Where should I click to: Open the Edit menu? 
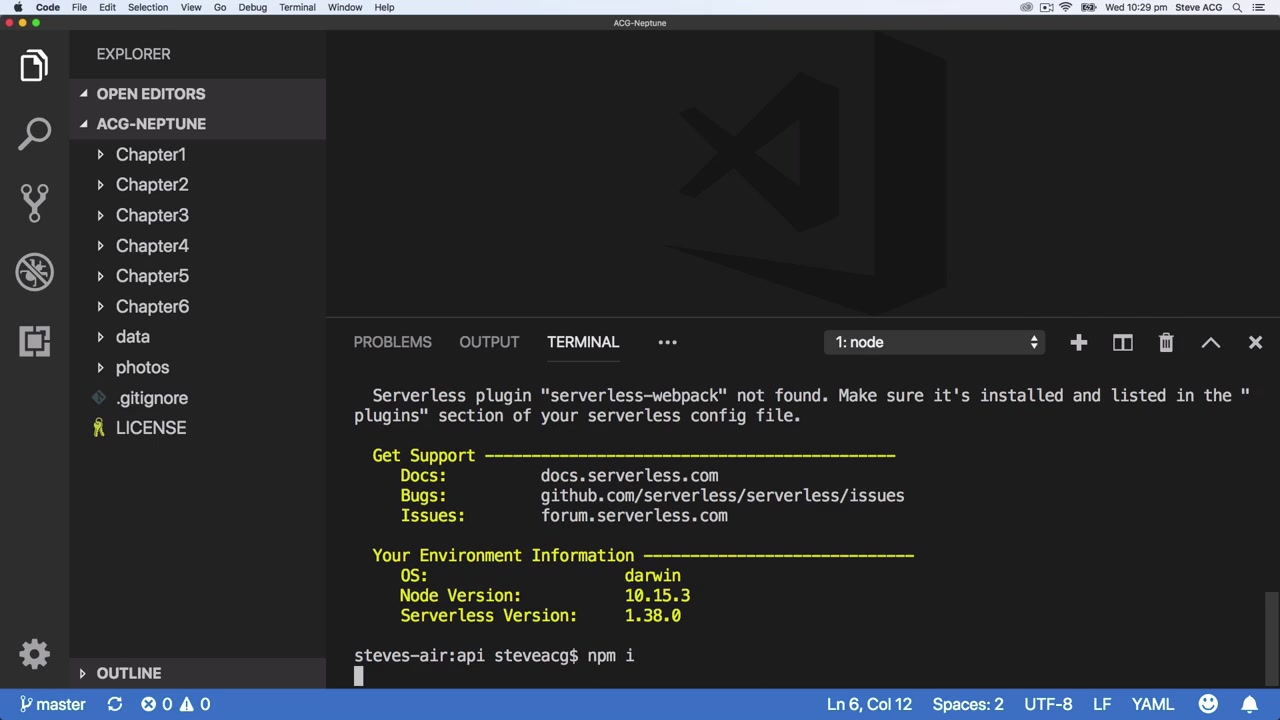(107, 7)
